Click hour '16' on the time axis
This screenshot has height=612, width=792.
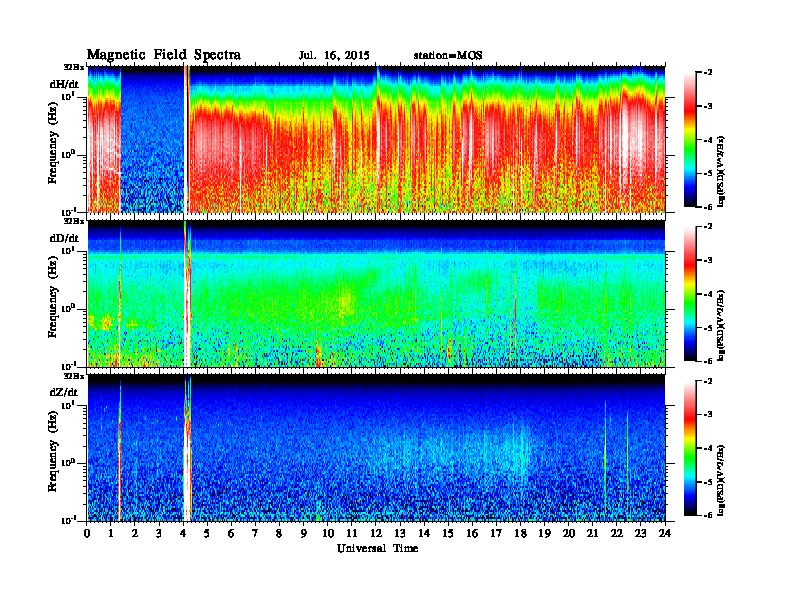click(x=473, y=534)
